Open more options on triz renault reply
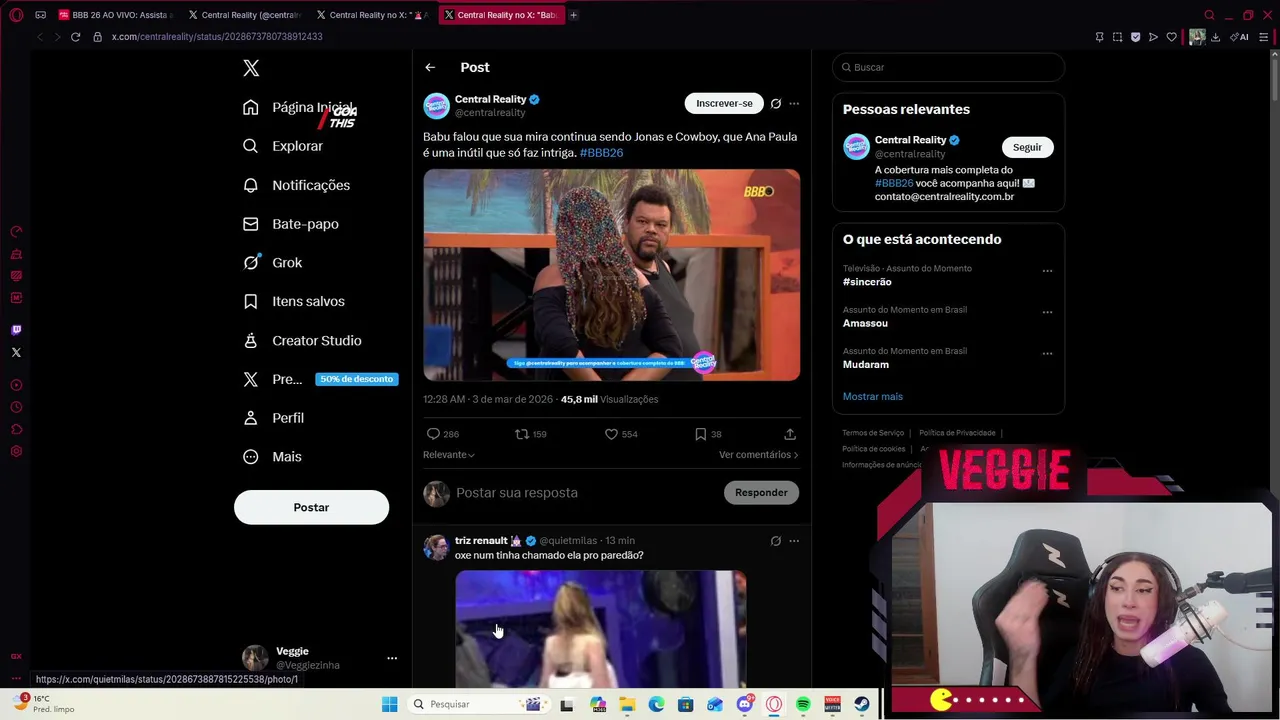Viewport: 1280px width, 720px height. tap(794, 541)
